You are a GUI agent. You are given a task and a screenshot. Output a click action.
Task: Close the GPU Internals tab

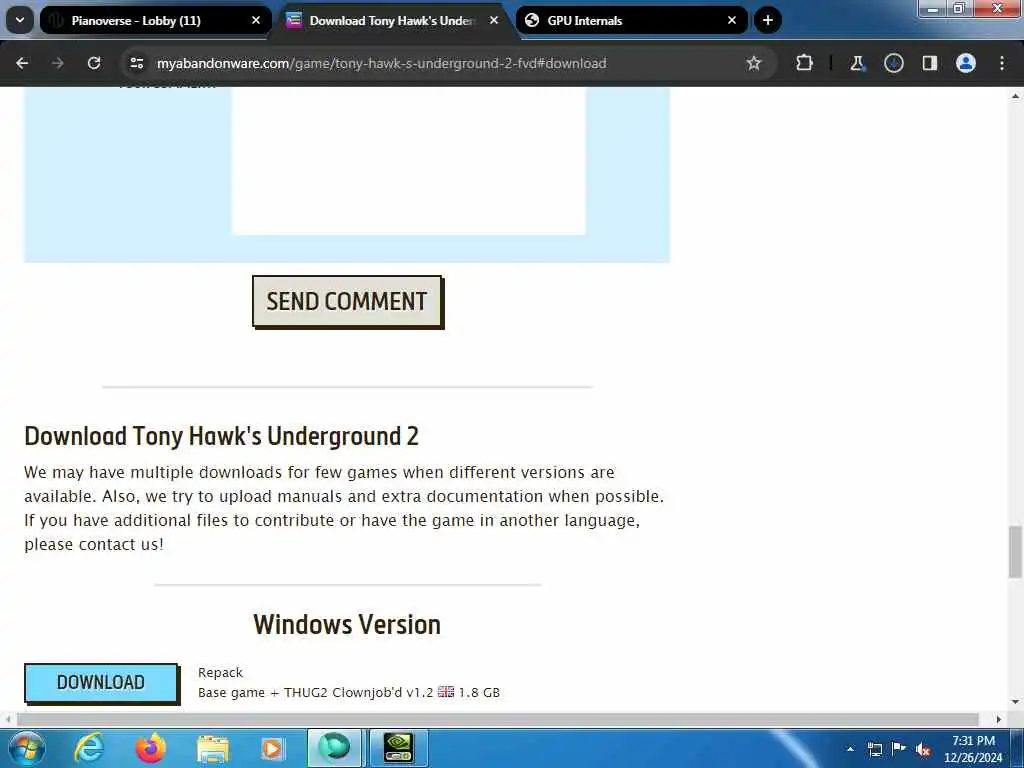(732, 20)
